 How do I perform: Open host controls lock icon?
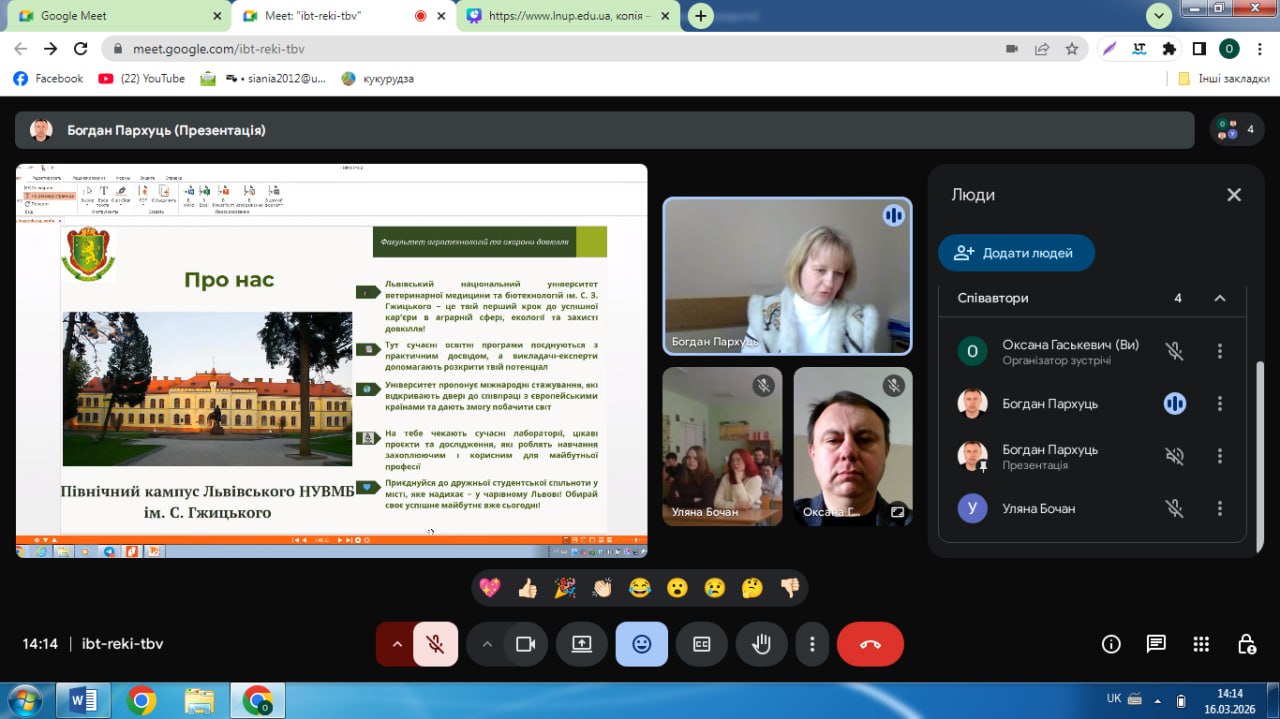point(1246,644)
